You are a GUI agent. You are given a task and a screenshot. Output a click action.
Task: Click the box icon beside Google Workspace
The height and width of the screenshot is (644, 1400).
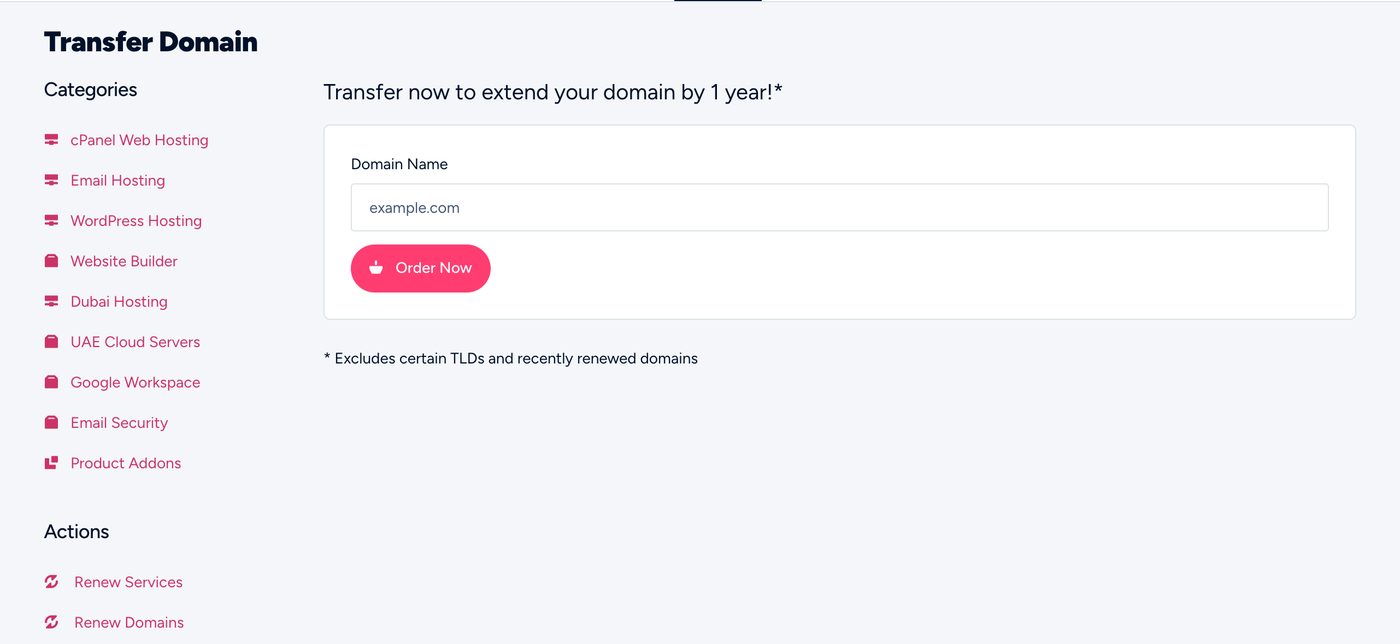point(51,382)
